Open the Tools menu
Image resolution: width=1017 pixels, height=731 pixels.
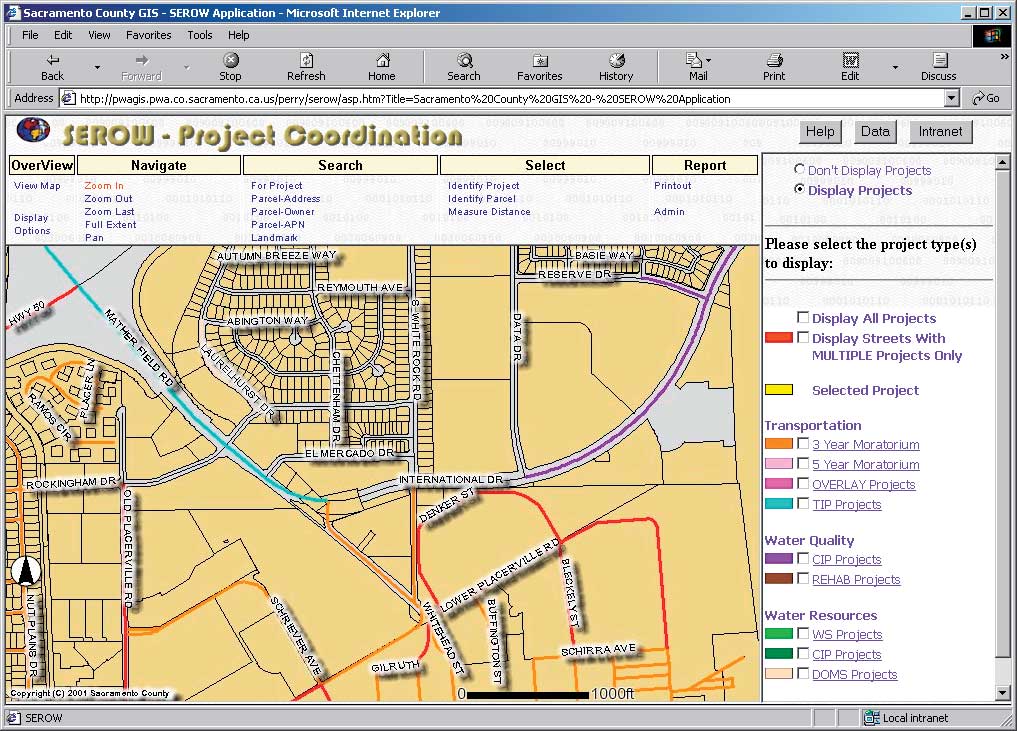200,35
